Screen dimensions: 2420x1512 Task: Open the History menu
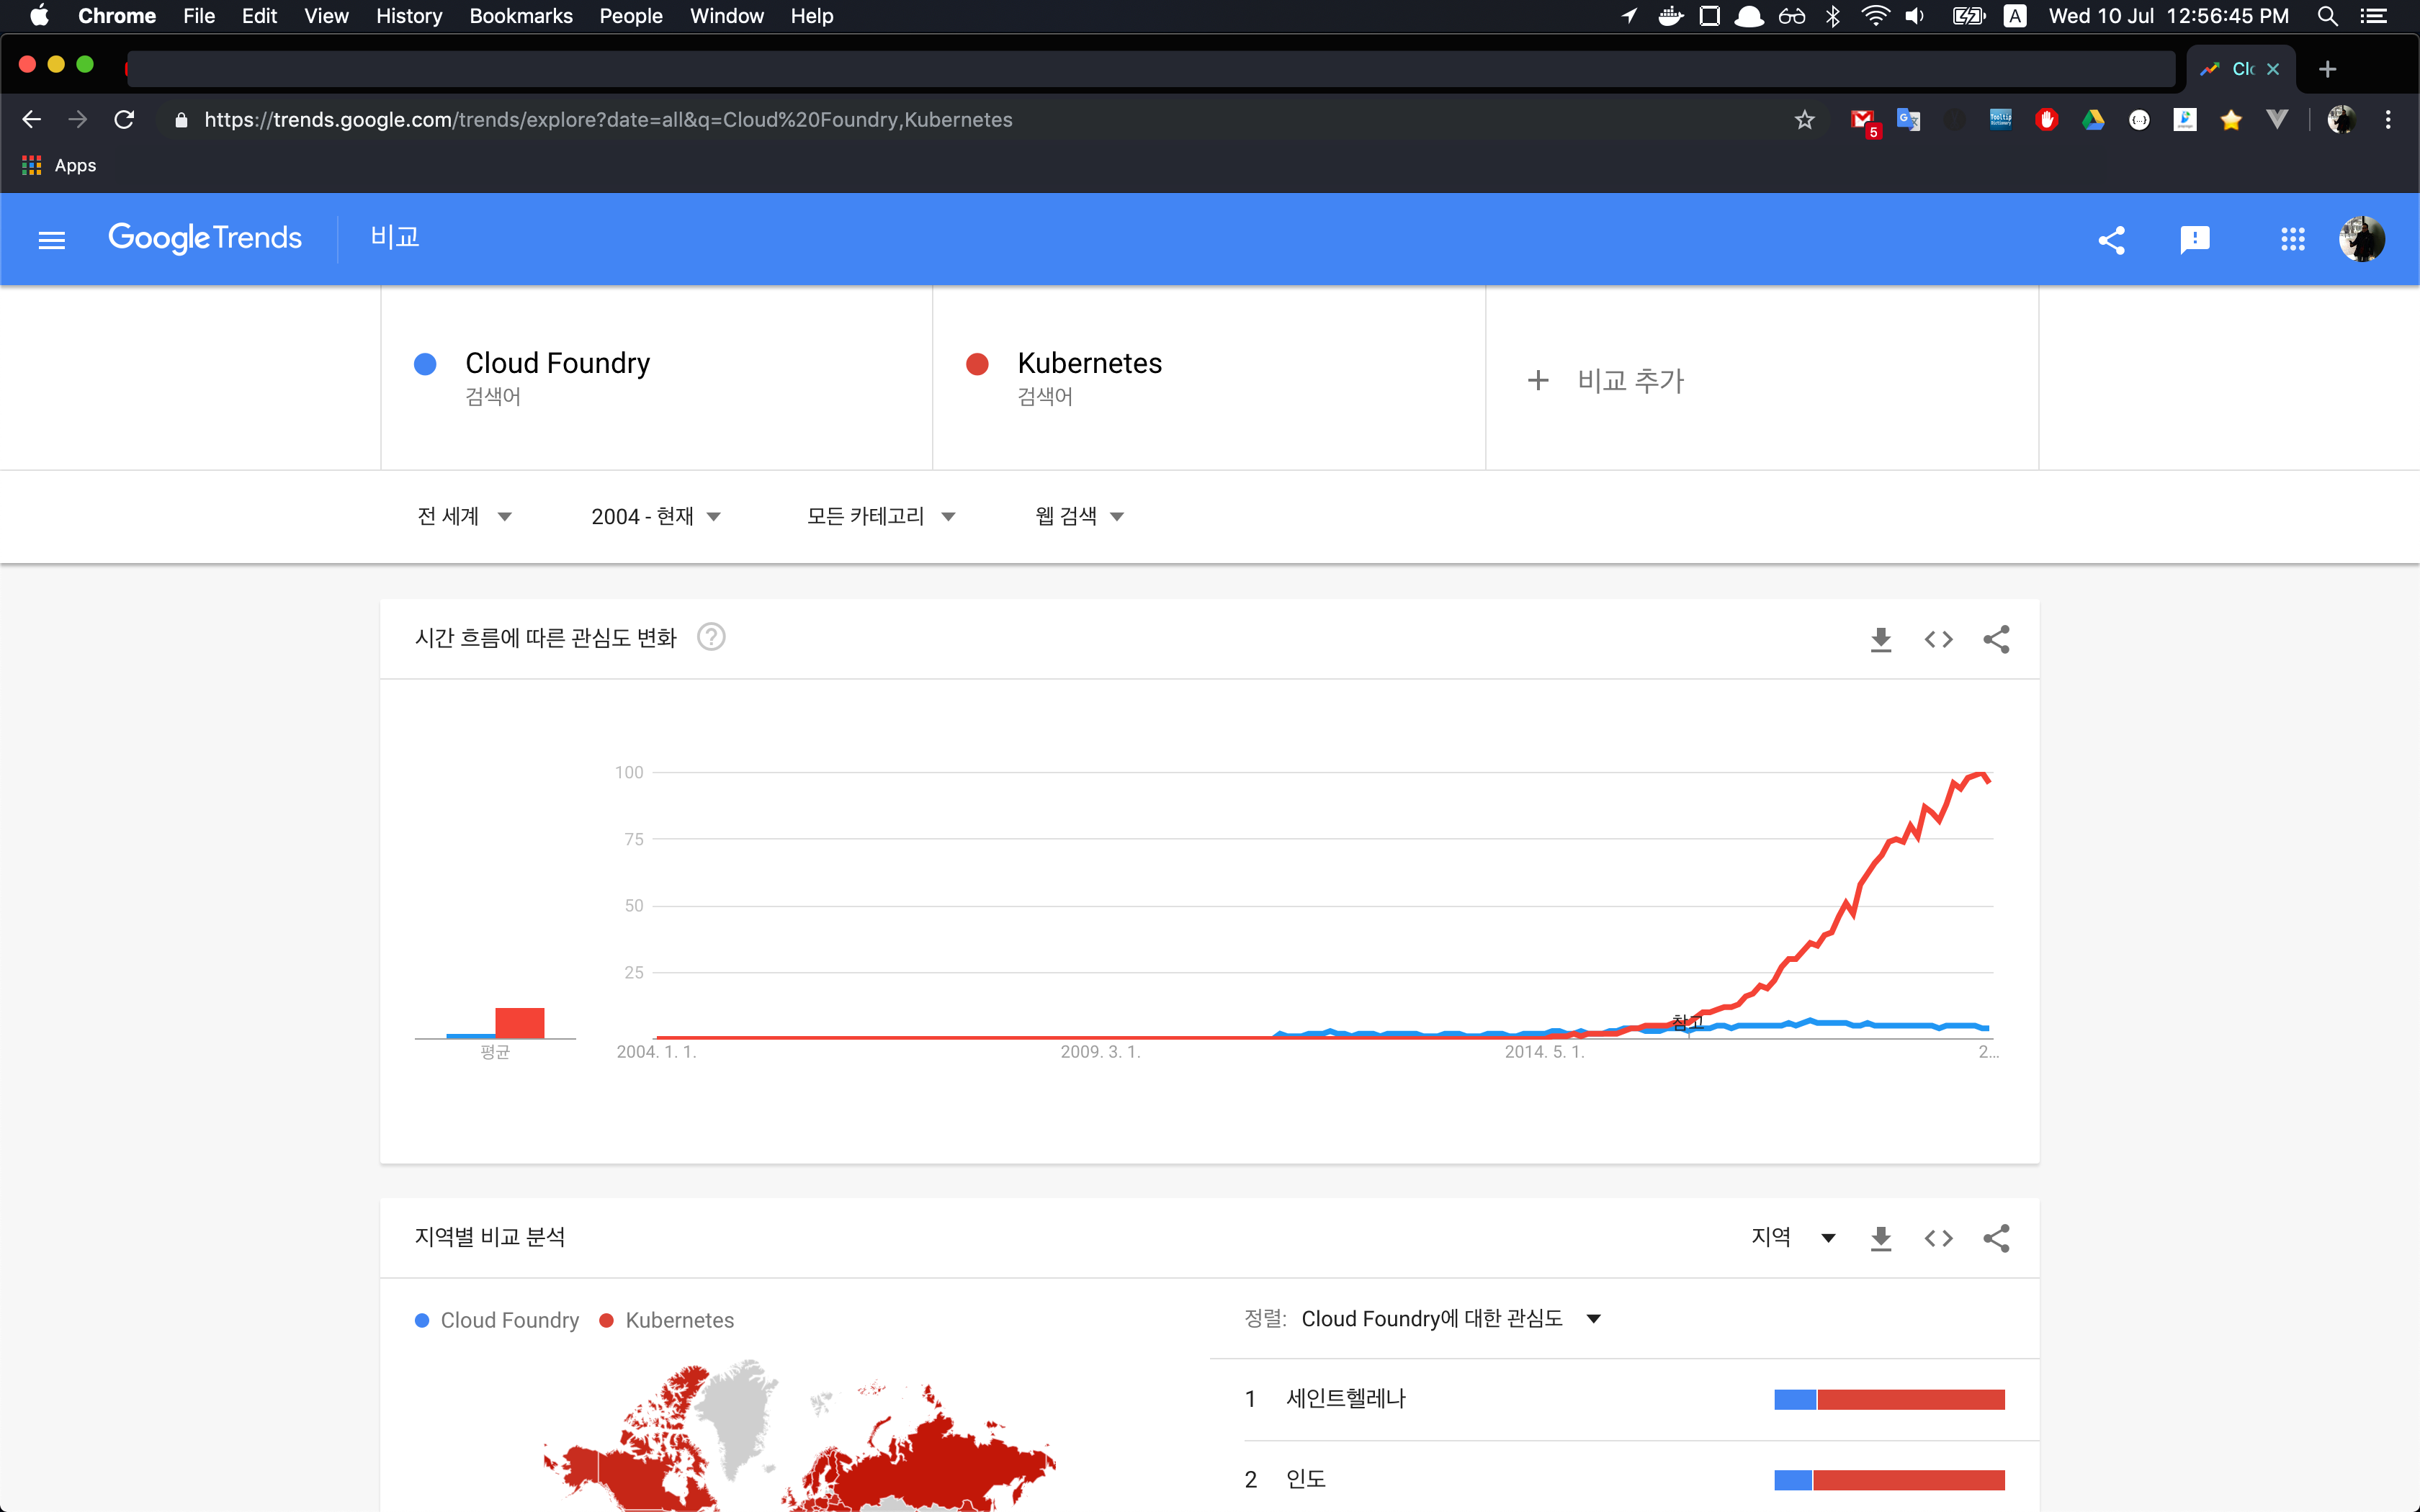coord(409,16)
